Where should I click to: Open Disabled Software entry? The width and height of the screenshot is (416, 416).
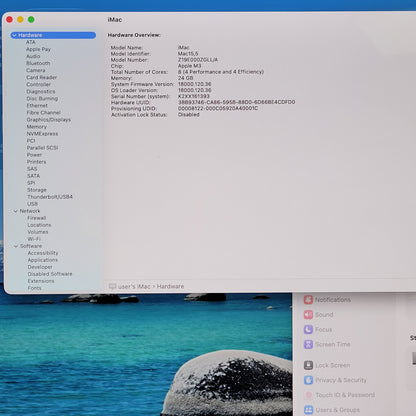50,274
